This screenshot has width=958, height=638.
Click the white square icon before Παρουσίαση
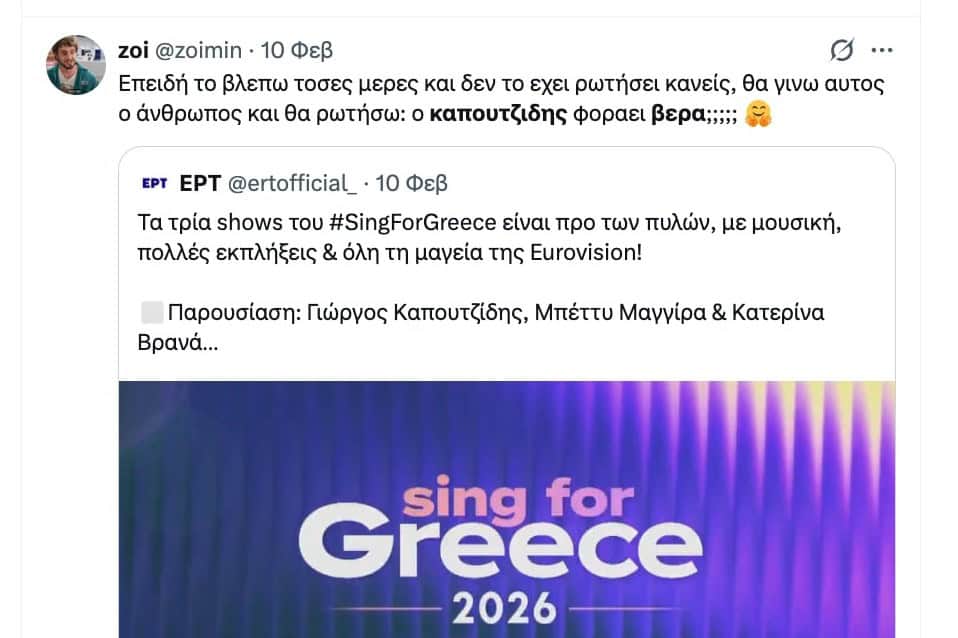pyautogui.click(x=152, y=313)
